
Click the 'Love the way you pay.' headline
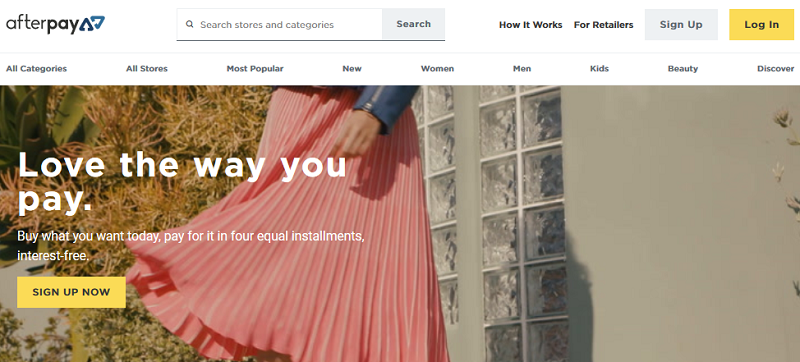[182, 182]
